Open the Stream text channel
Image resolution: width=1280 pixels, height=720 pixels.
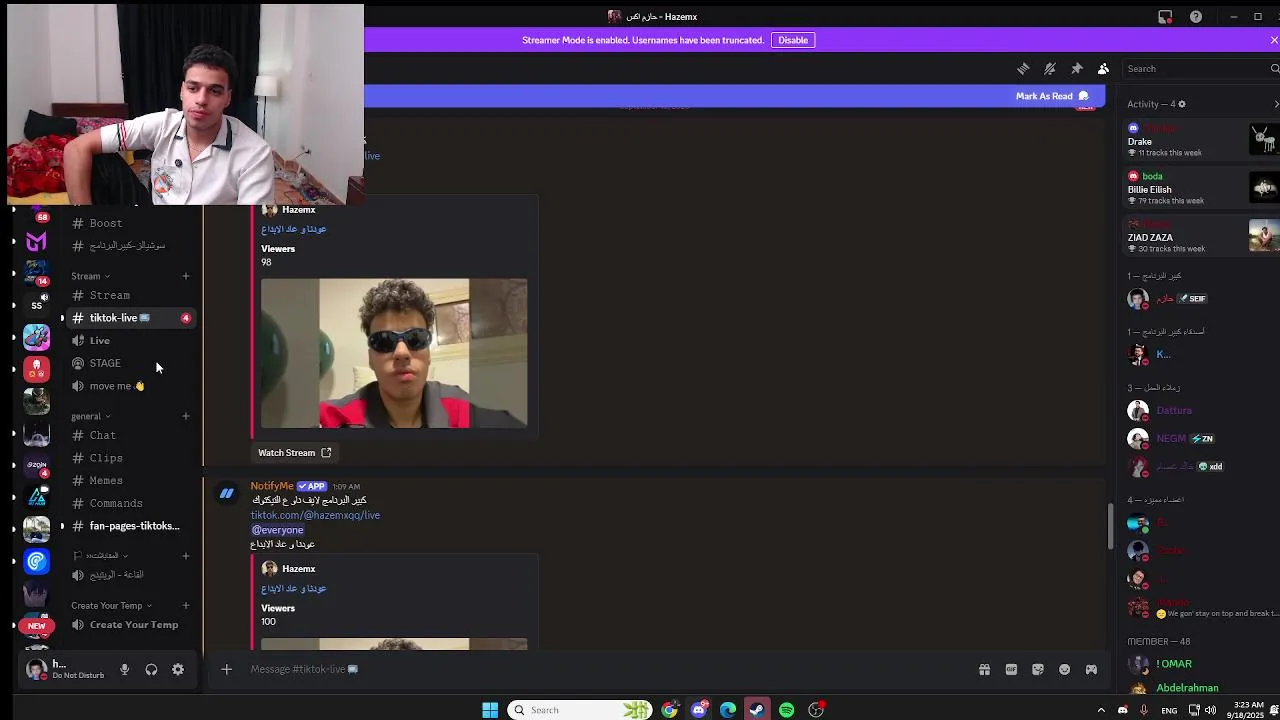[130, 295]
